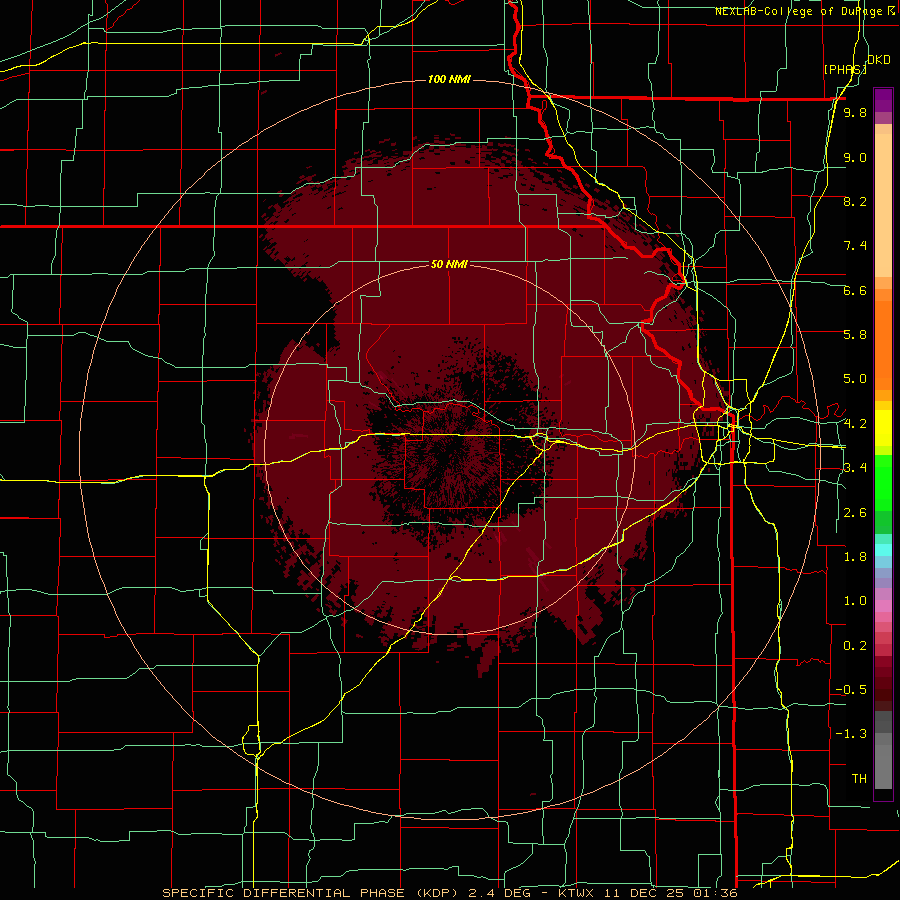Click the NEXLAB-College of DuPage label
This screenshot has width=900, height=900.
coord(799,11)
